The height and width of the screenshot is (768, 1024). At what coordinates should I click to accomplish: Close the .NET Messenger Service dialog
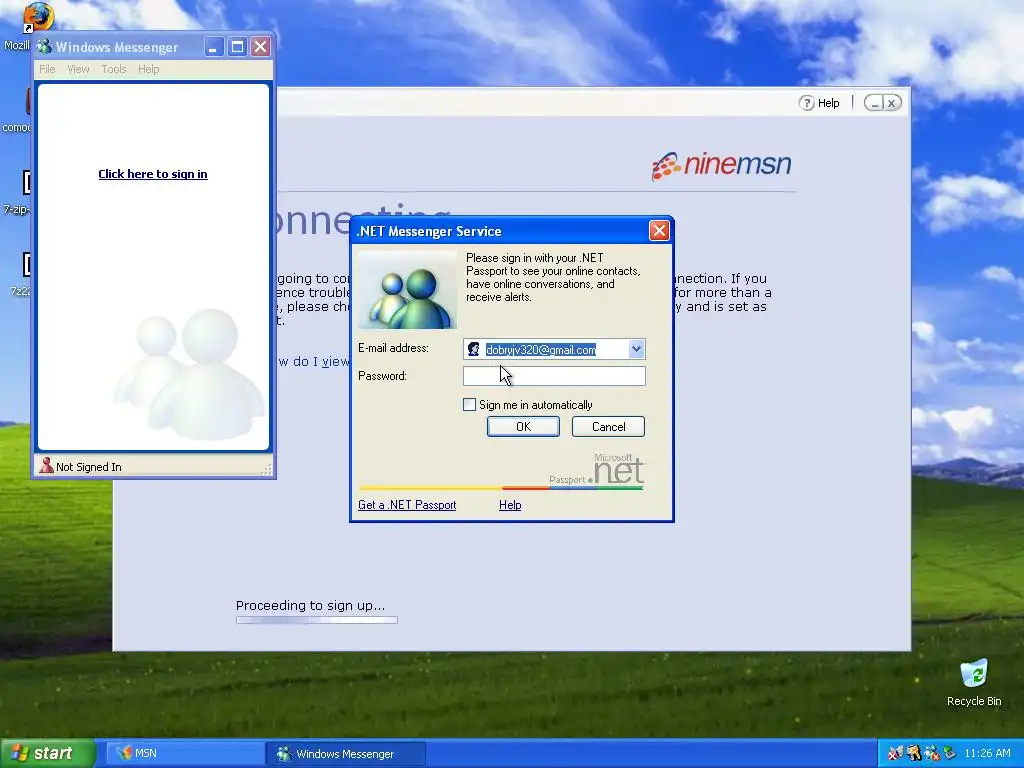pos(659,231)
